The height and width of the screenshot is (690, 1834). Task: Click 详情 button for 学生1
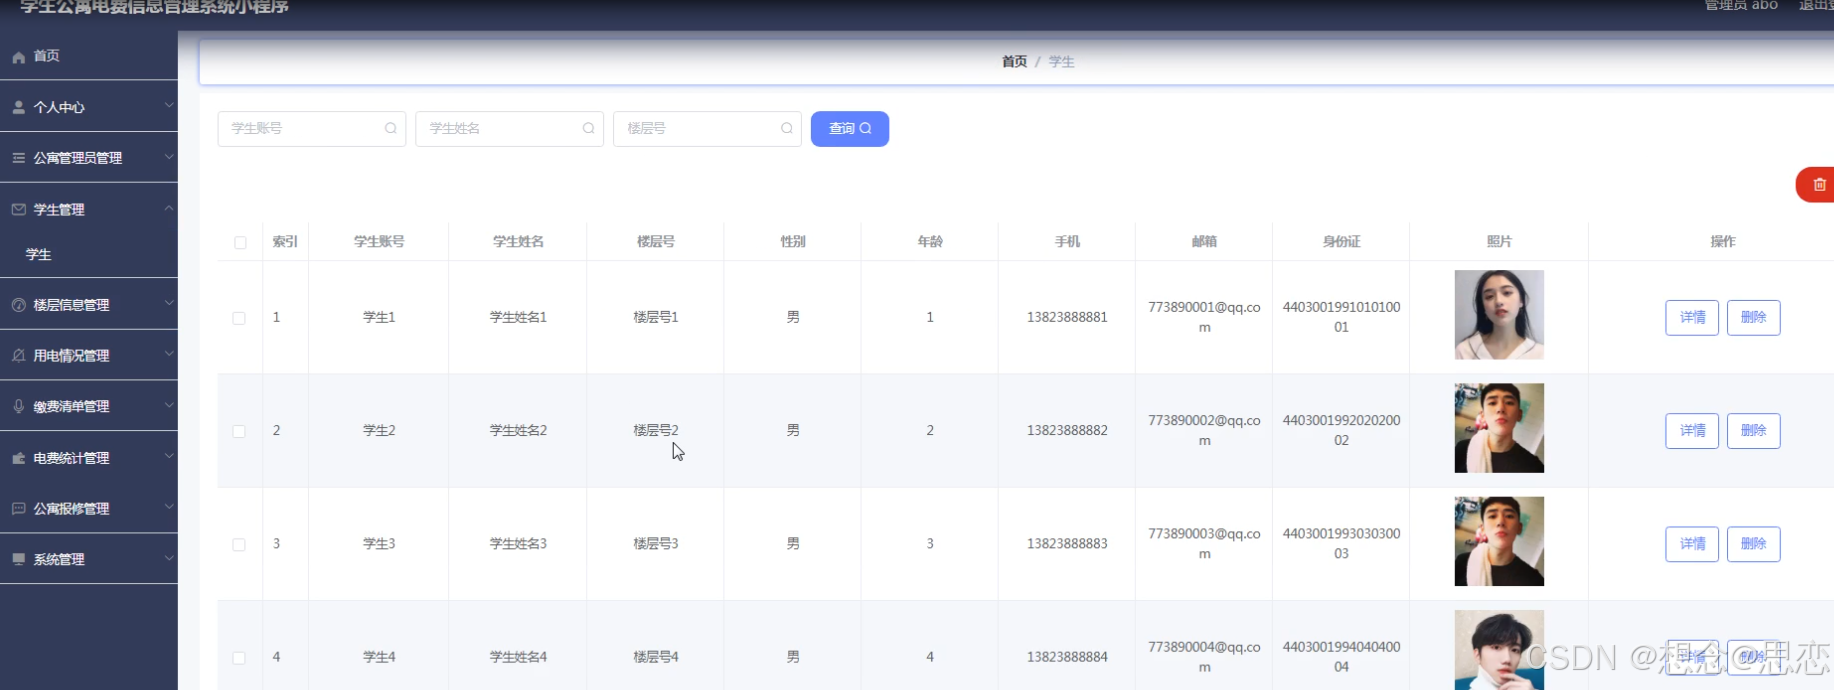pos(1692,318)
